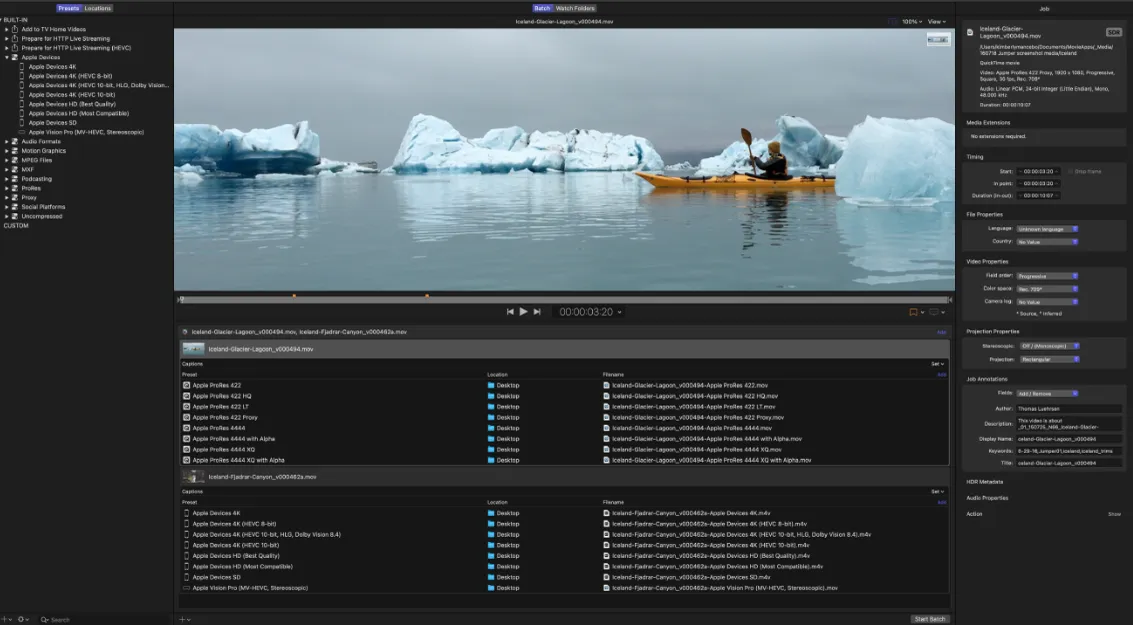The image size is (1133, 625).
Task: Click the Job inspector file icon at the top
Action: pos(970,32)
